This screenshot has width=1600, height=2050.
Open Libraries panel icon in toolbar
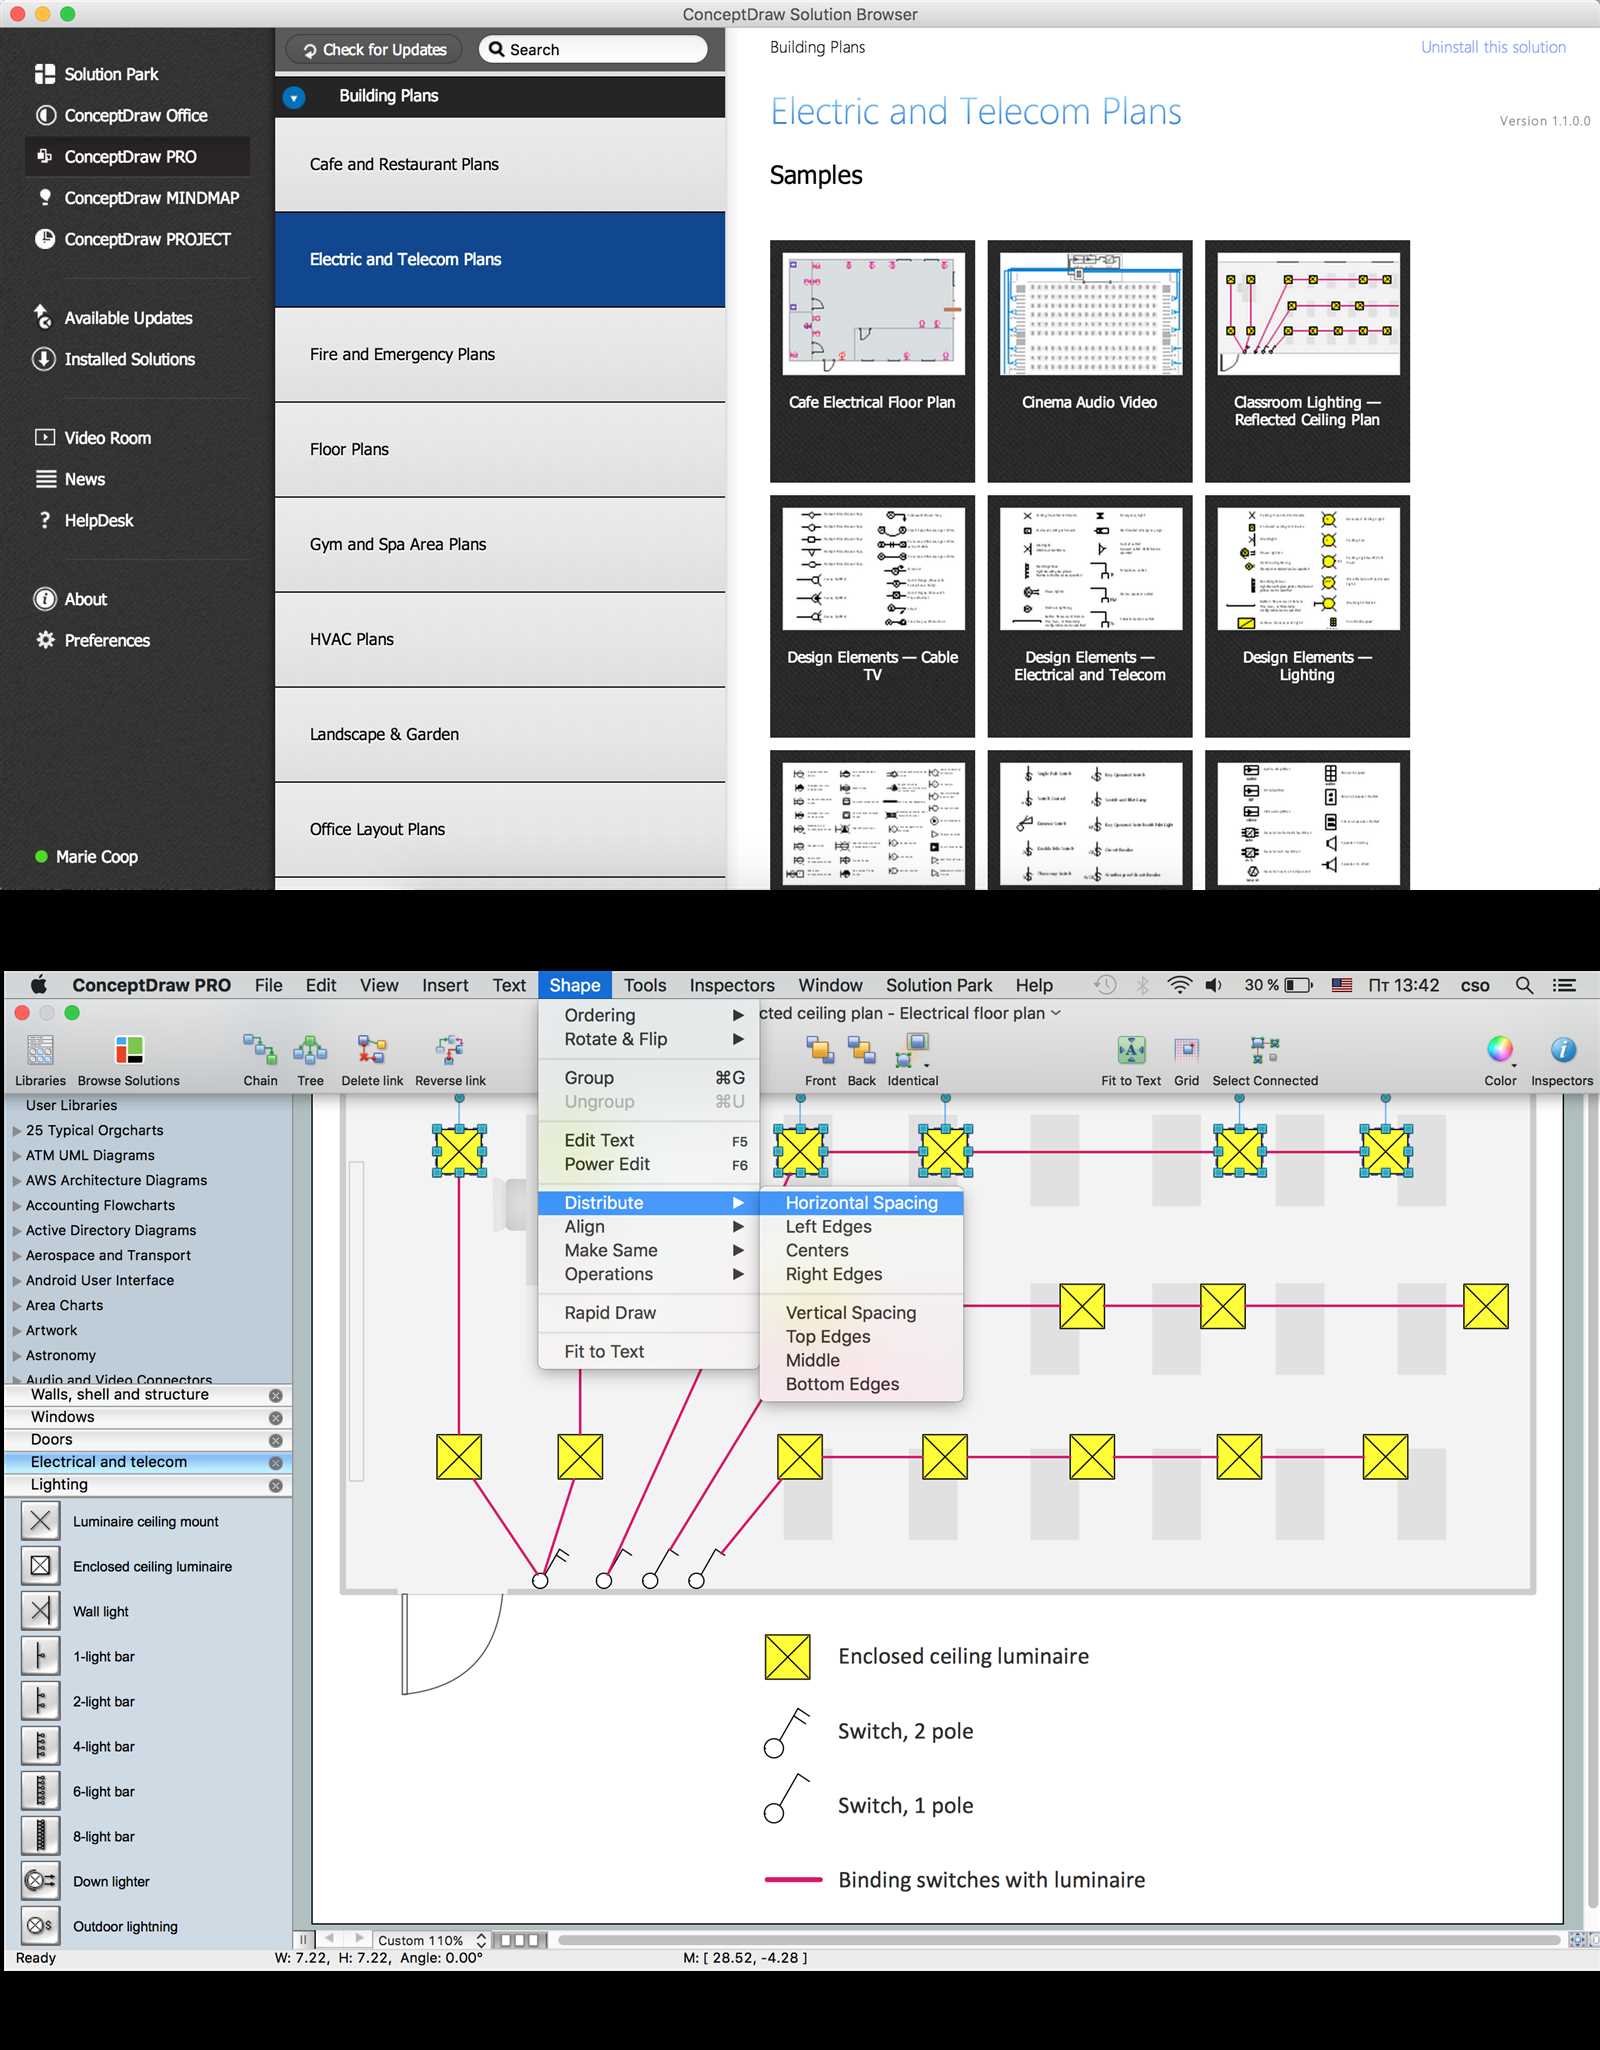(x=40, y=1051)
